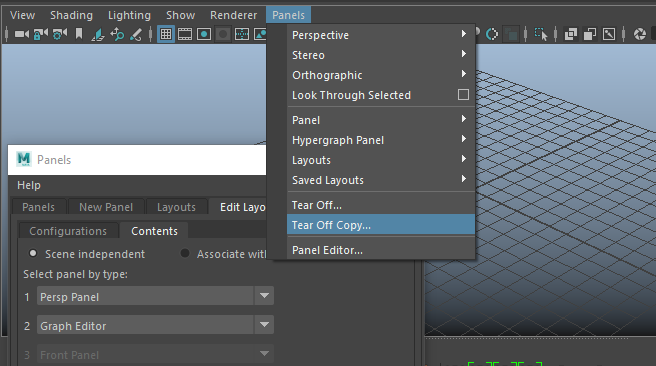This screenshot has height=366, width=656.
Task: Choose Tear Off... menu entry
Action: tap(381, 205)
